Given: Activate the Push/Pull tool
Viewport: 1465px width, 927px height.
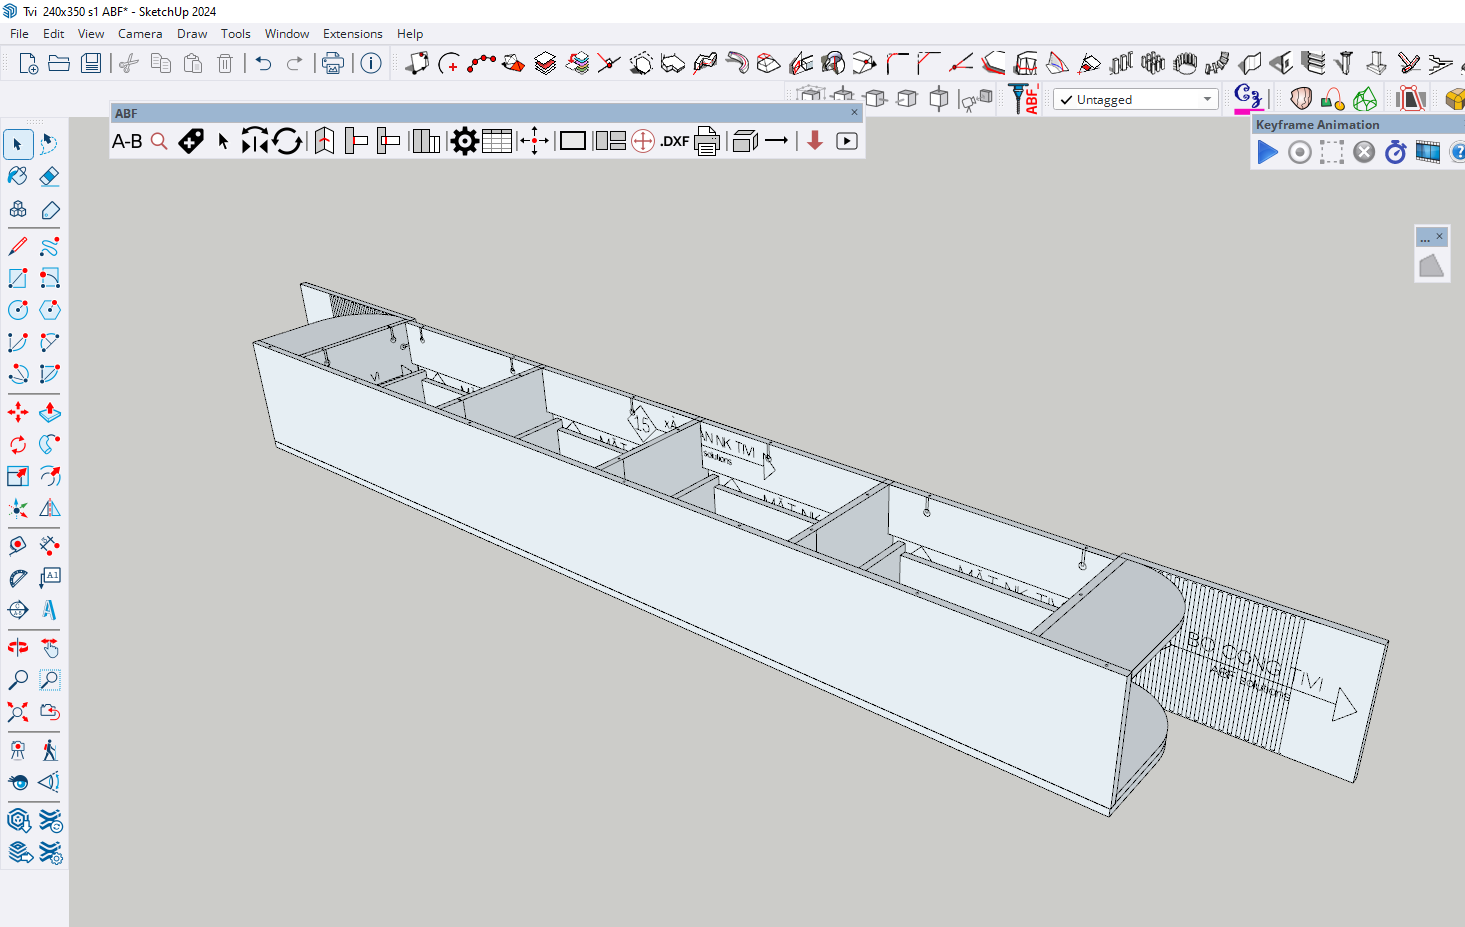Looking at the screenshot, I should point(49,412).
